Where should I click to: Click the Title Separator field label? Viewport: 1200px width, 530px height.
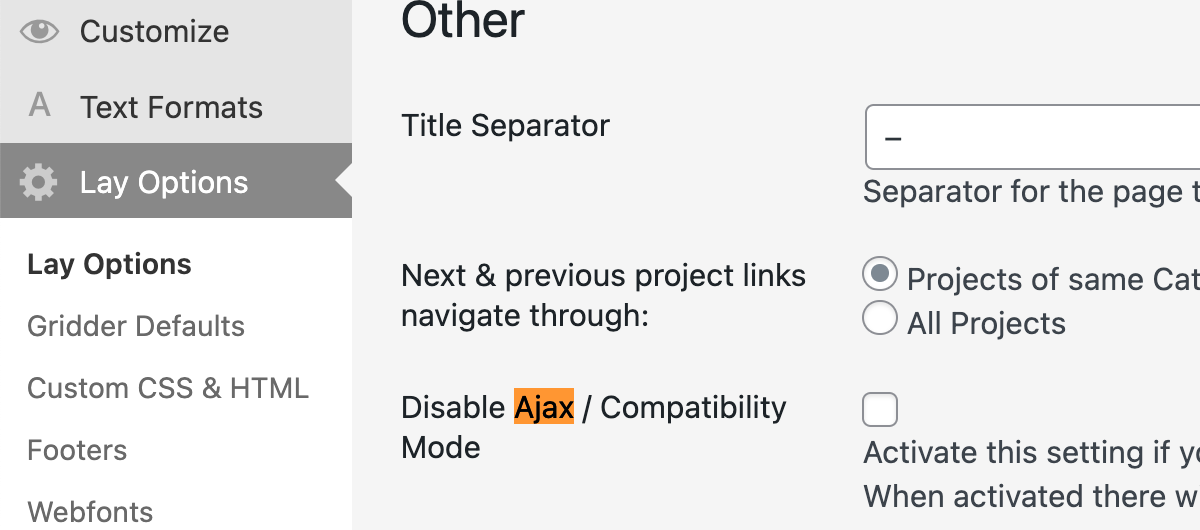point(505,126)
